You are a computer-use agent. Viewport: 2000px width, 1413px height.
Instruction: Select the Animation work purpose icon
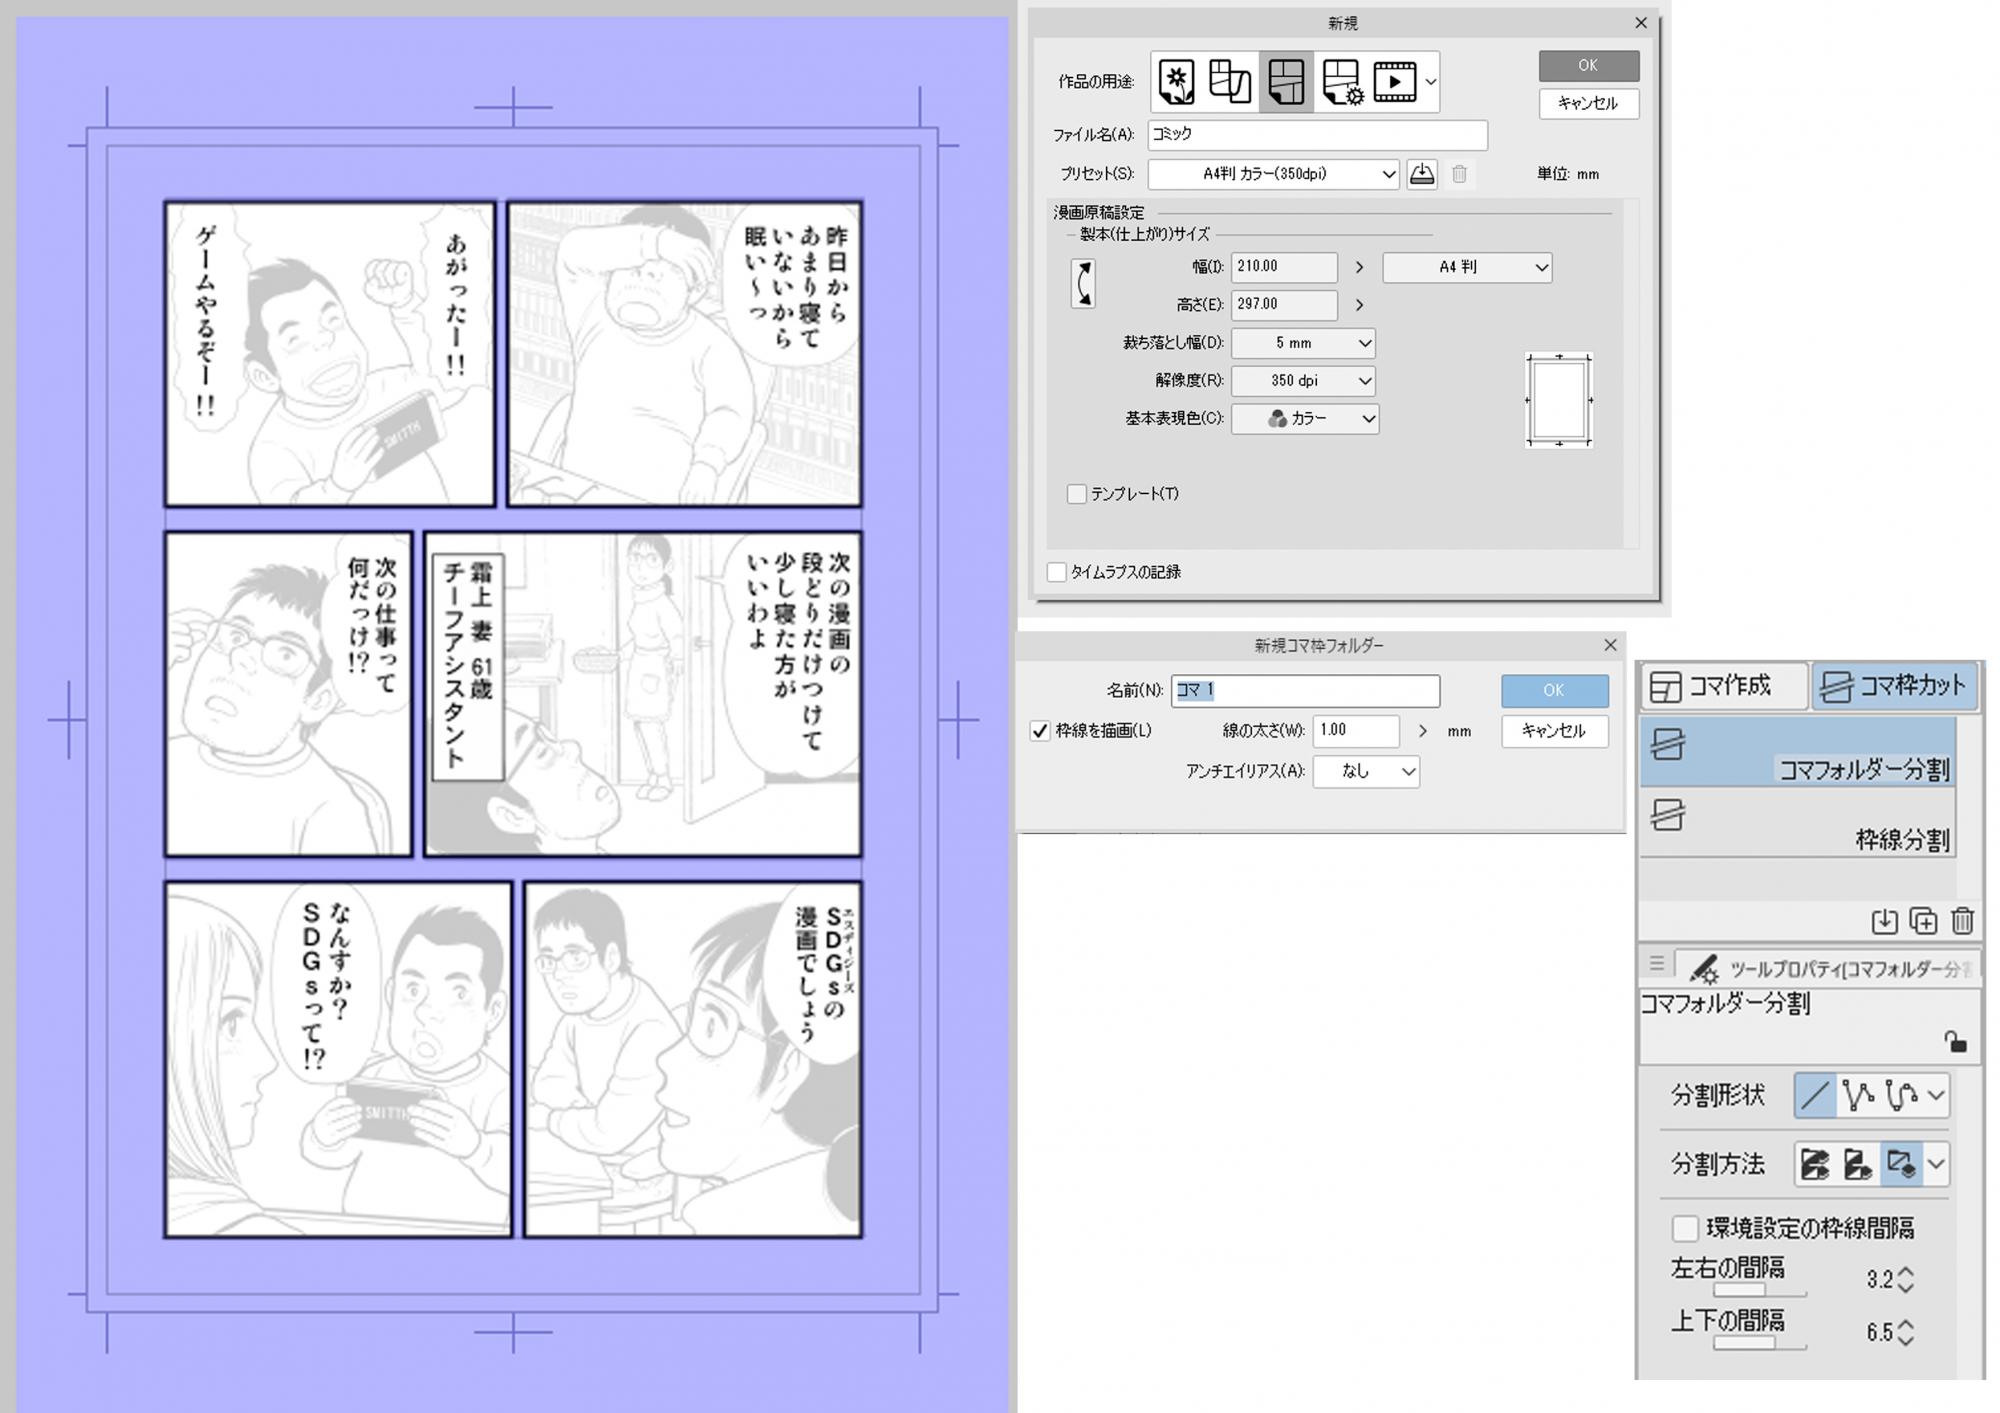point(1394,82)
